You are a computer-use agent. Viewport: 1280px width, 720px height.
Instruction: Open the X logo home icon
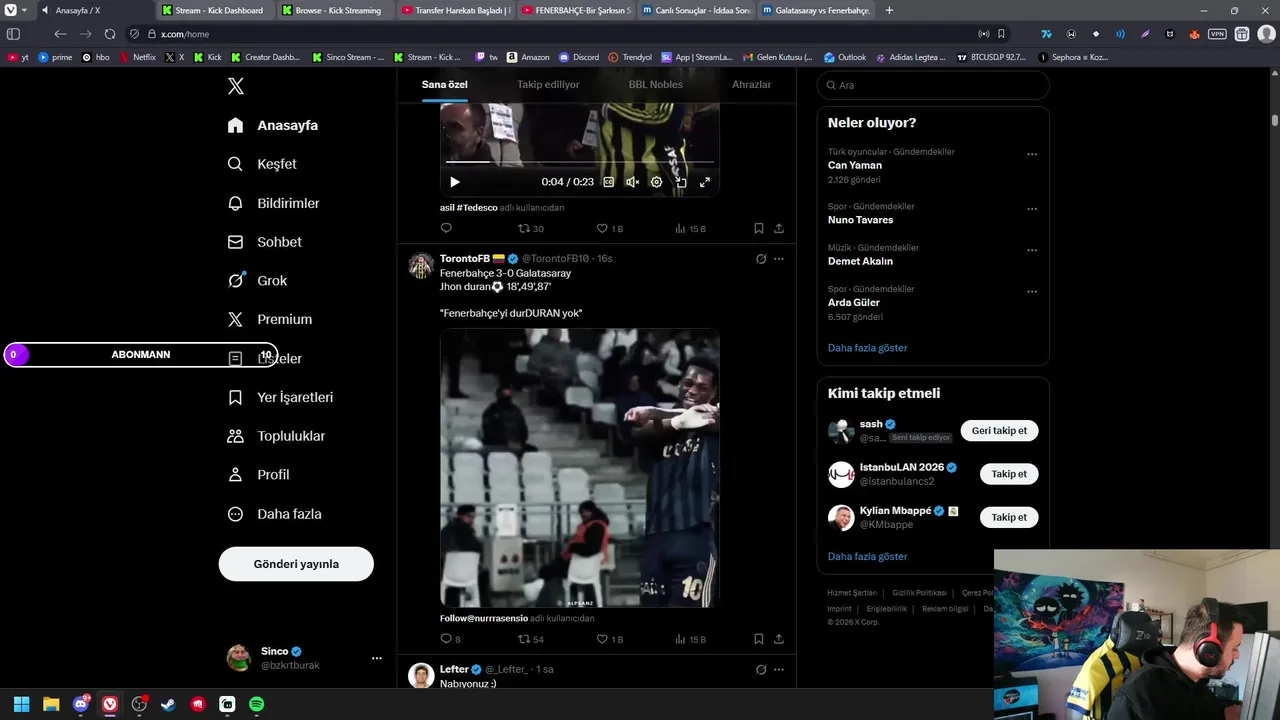[236, 86]
